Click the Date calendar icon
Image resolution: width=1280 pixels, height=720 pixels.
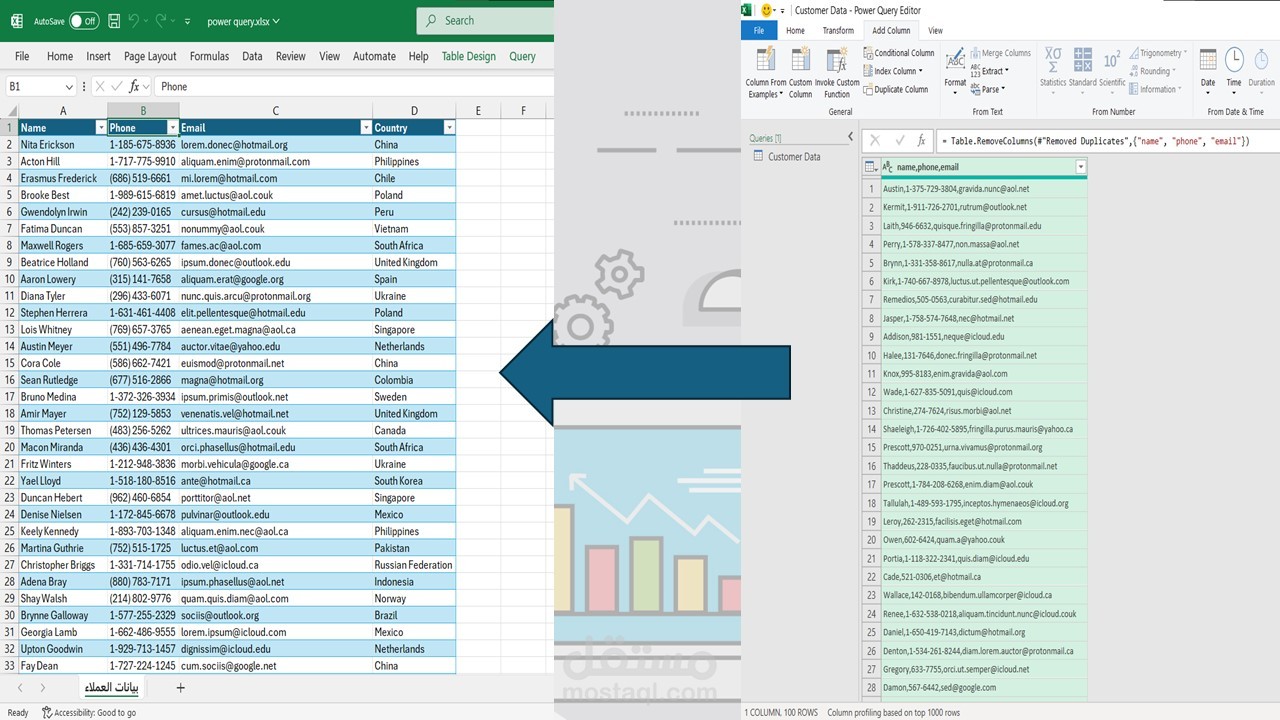coord(1208,60)
